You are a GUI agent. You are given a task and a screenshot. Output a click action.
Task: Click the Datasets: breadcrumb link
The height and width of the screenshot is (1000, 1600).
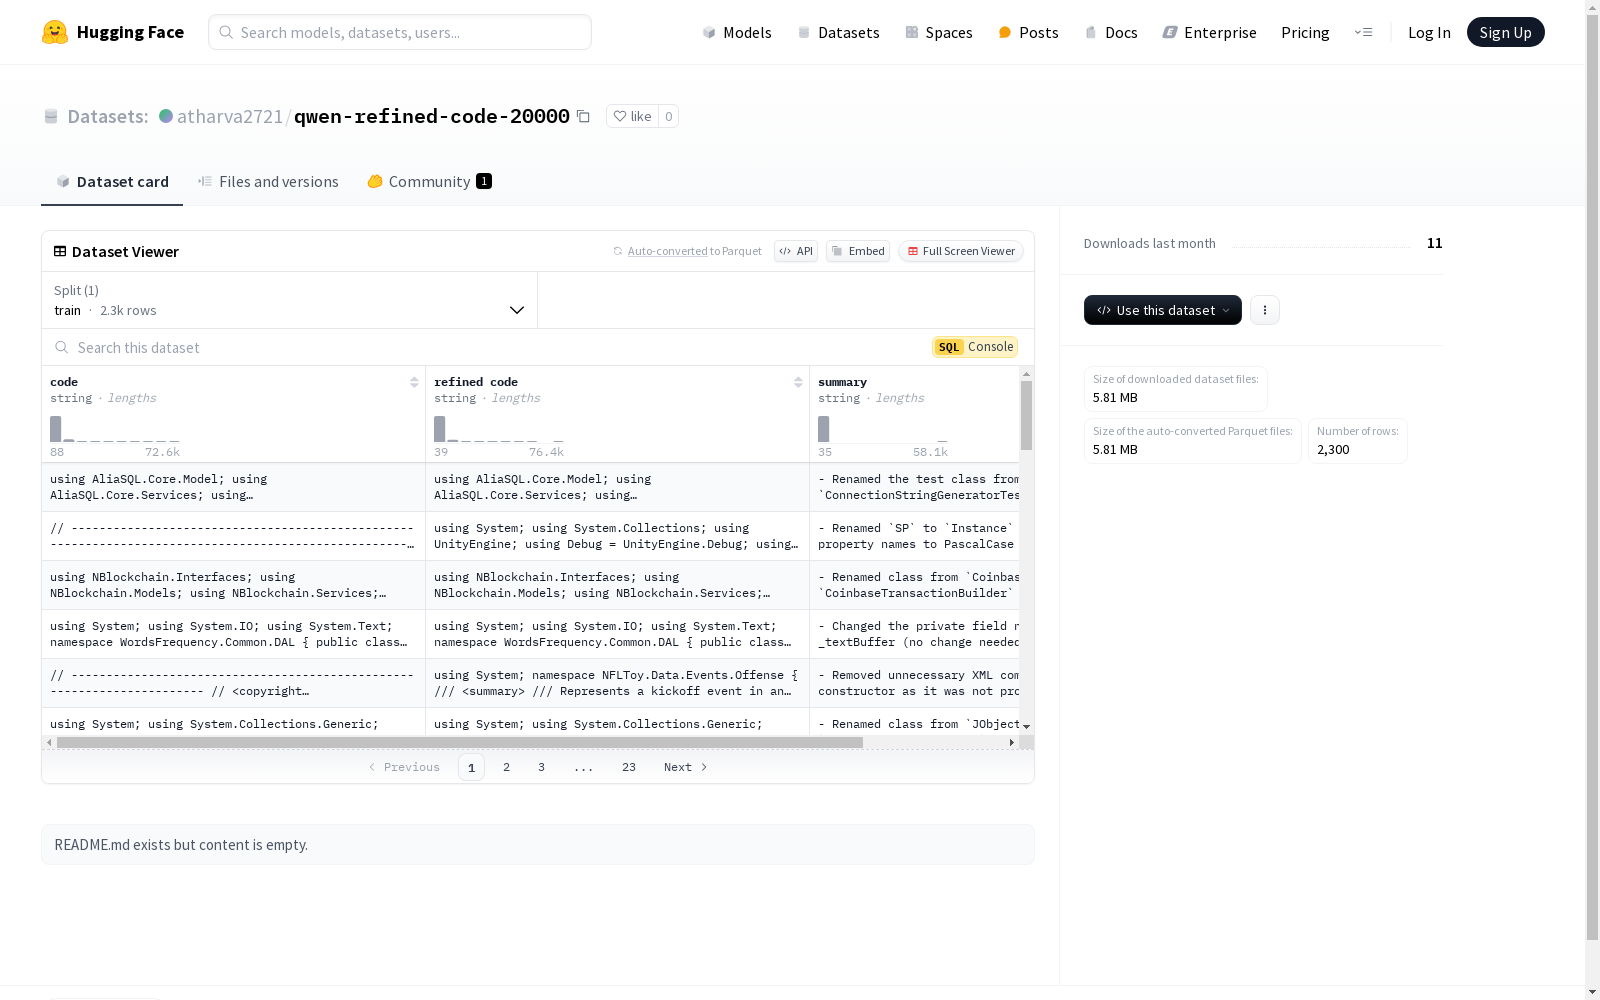point(107,116)
